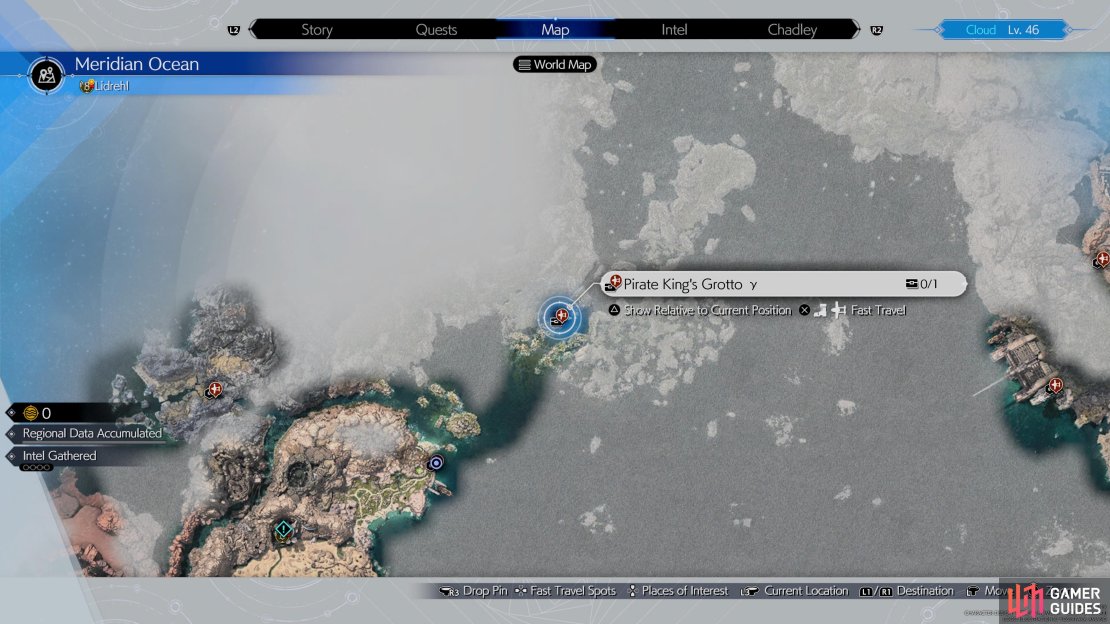Click the R2 next-tab icon

click(876, 30)
